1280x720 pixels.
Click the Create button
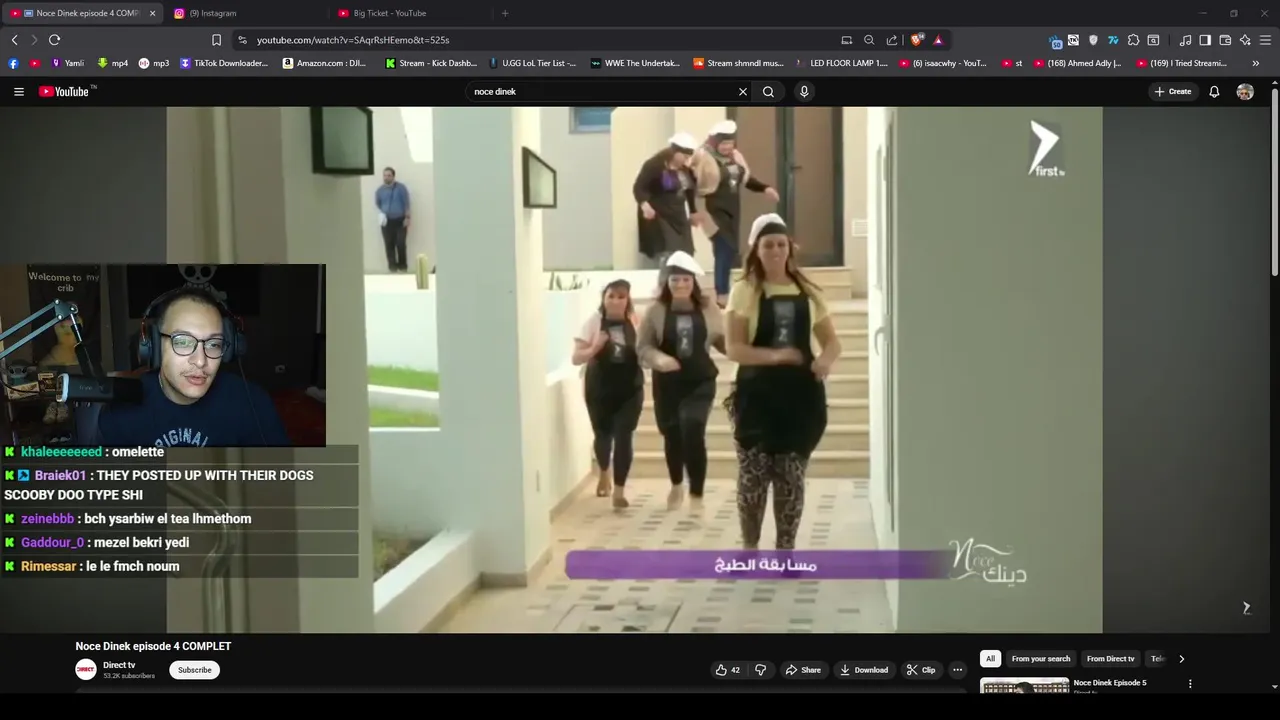pyautogui.click(x=1173, y=91)
